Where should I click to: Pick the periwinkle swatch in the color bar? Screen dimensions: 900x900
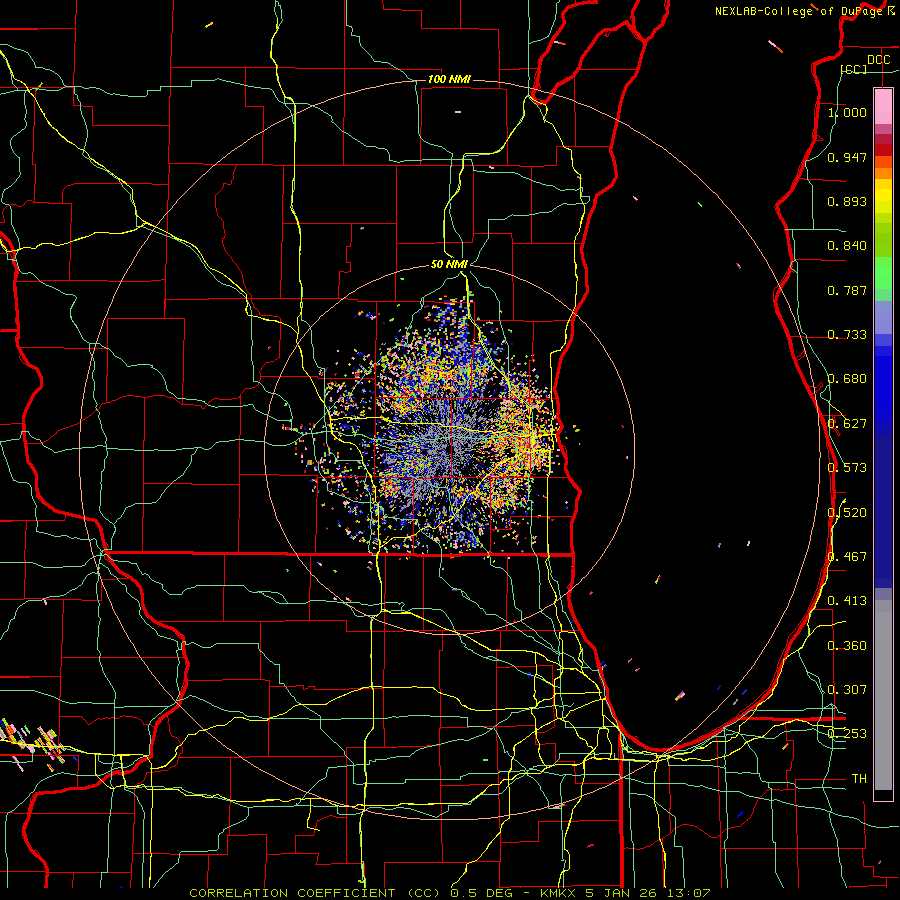point(883,318)
